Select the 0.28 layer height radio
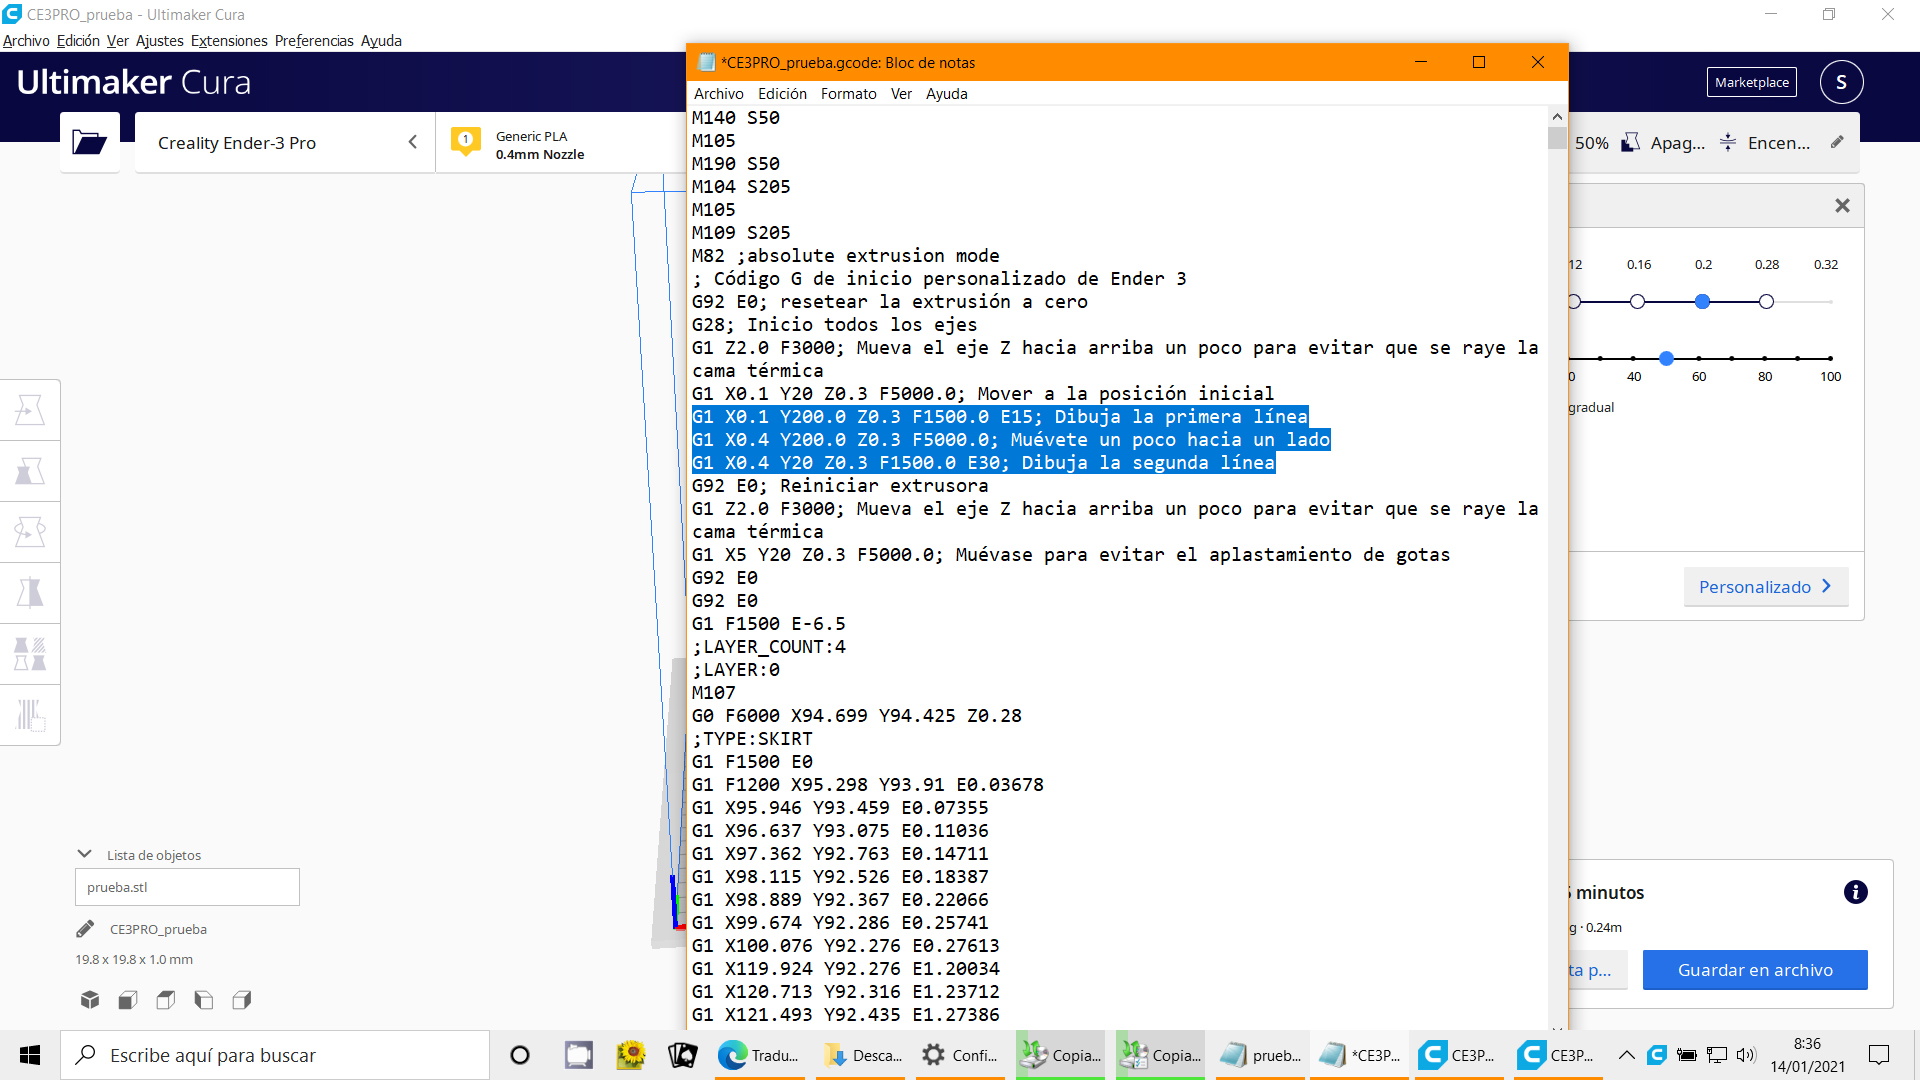The image size is (1920, 1080). click(x=1766, y=302)
